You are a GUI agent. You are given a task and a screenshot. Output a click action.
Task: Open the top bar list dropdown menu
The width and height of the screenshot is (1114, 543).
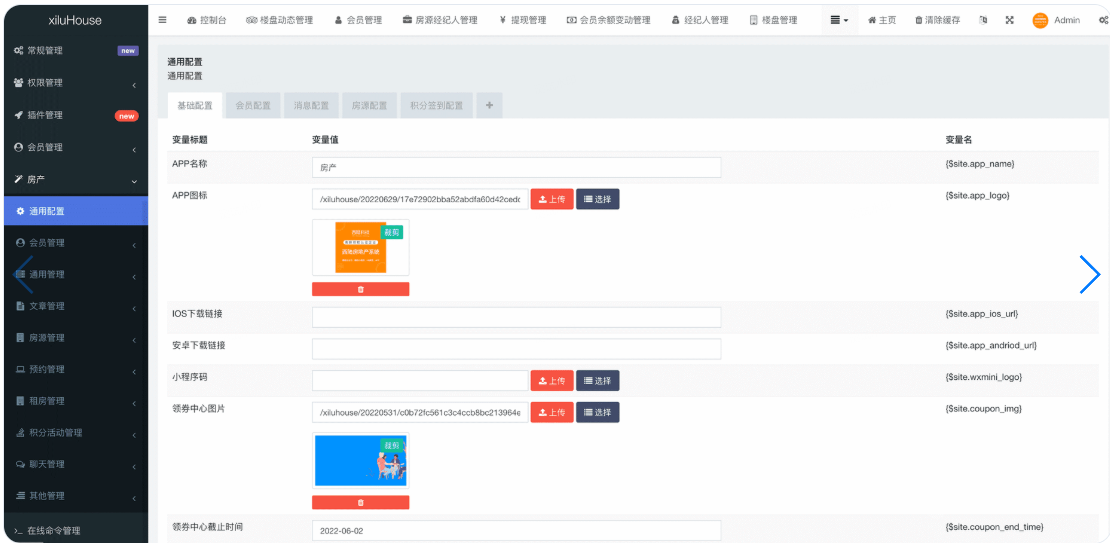tap(839, 20)
